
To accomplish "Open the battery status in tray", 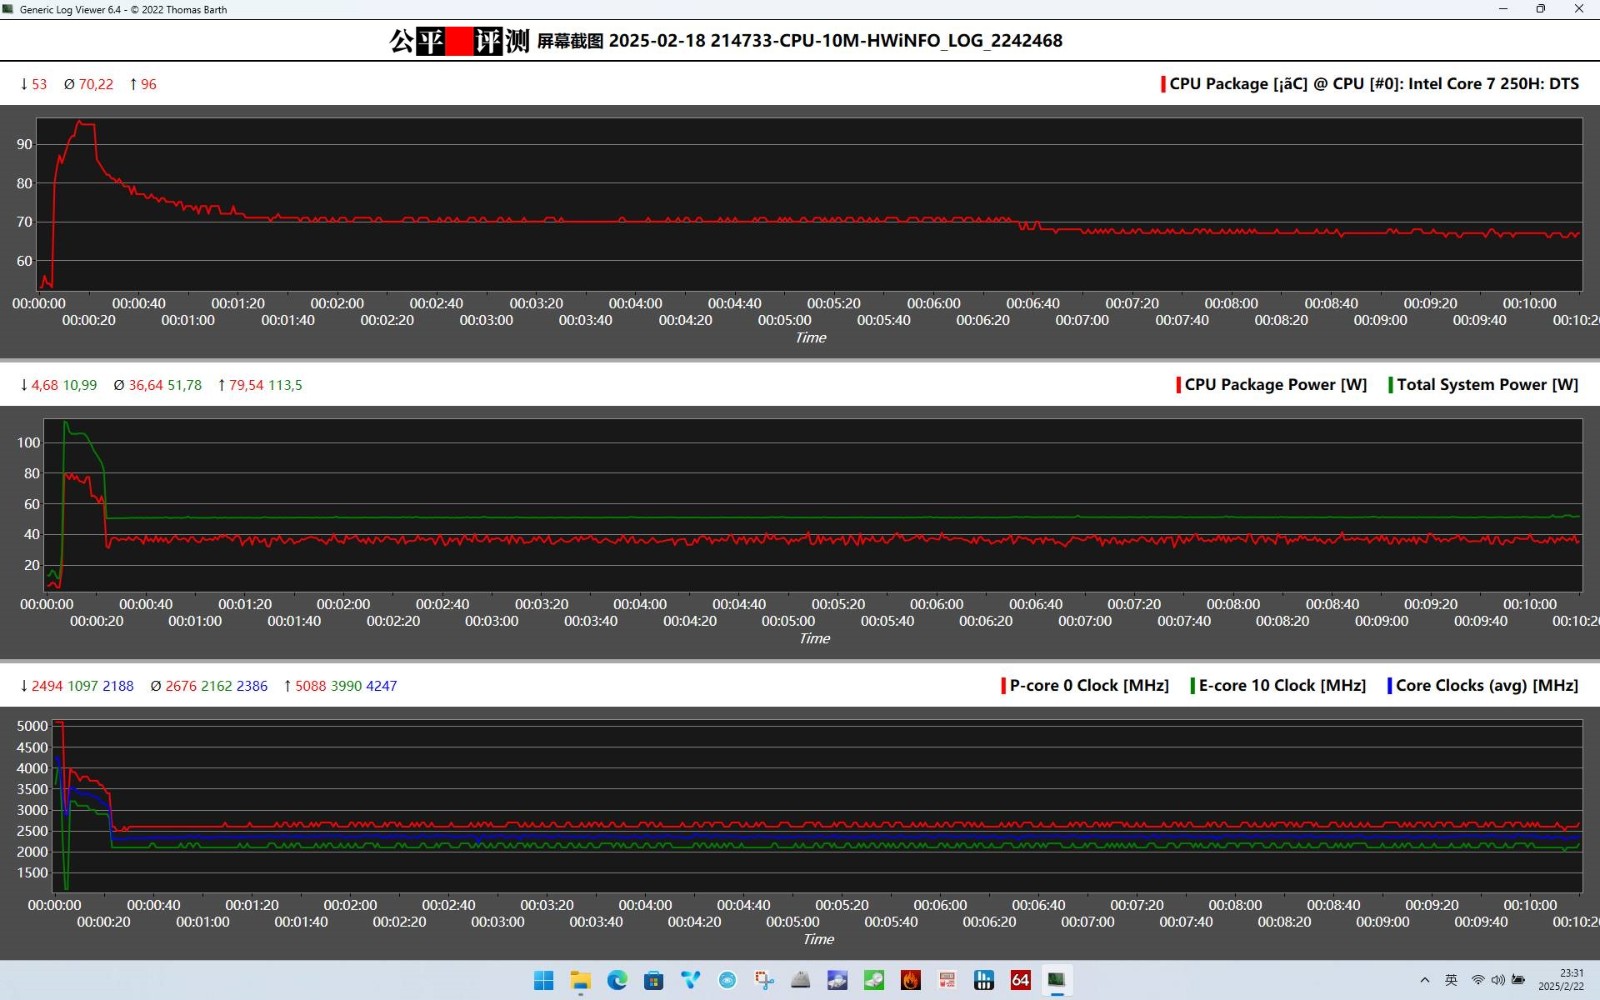I will click(x=1518, y=980).
